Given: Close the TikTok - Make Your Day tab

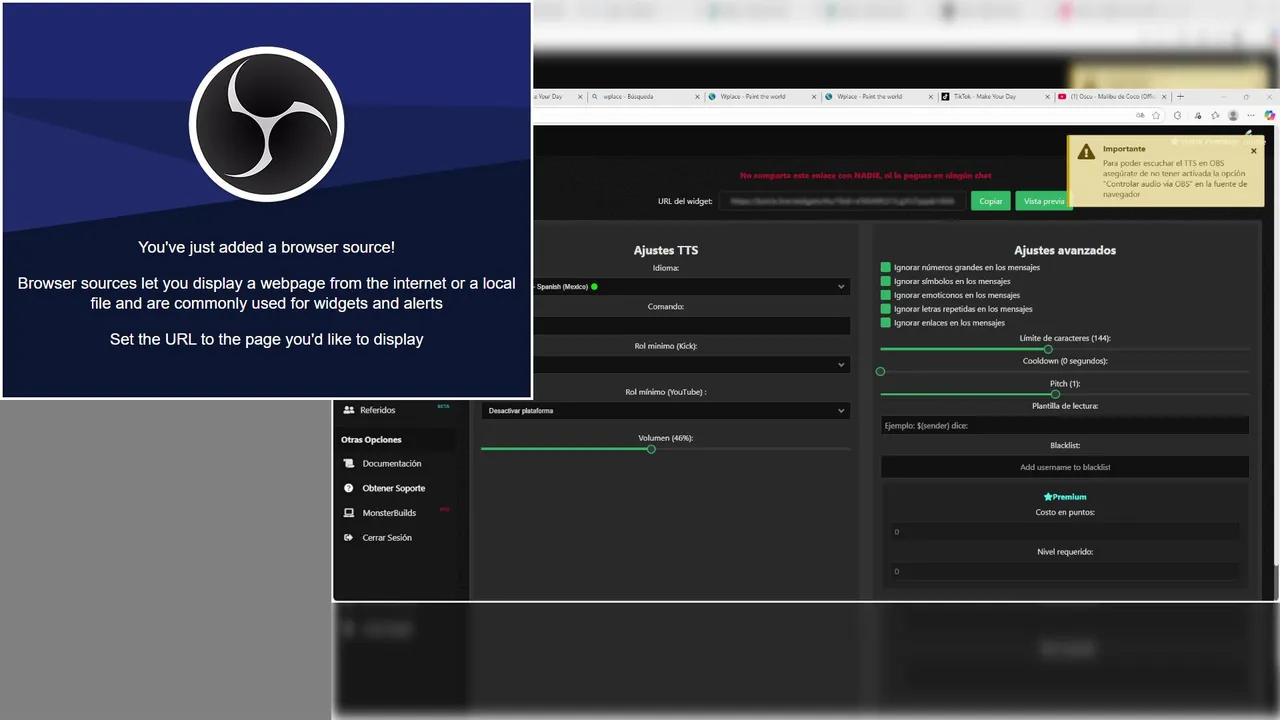Looking at the screenshot, I should [x=1046, y=97].
